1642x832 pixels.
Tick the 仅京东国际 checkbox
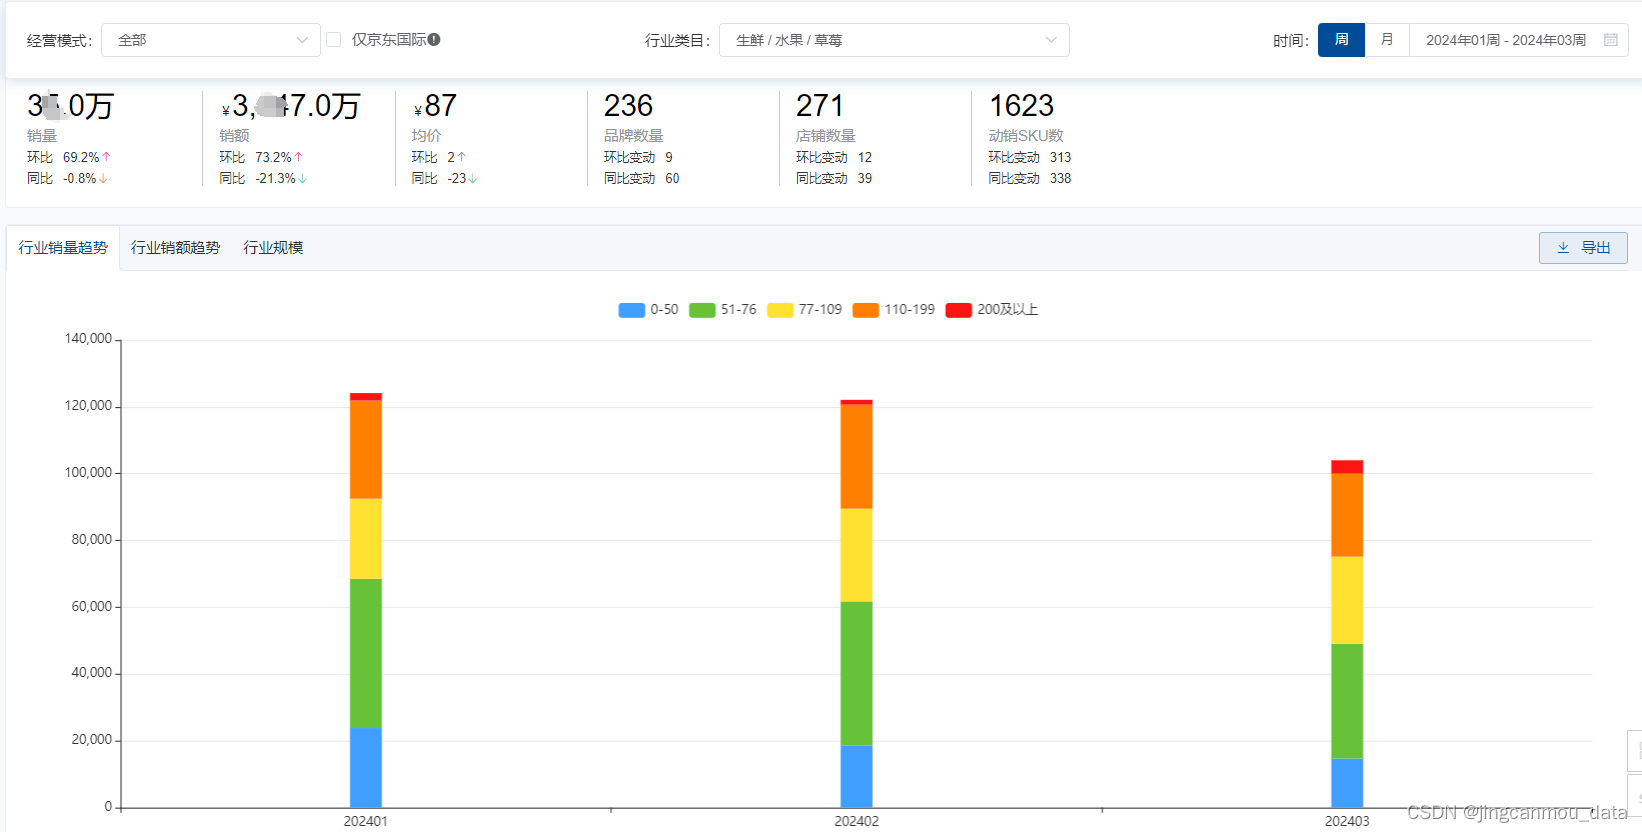point(334,40)
